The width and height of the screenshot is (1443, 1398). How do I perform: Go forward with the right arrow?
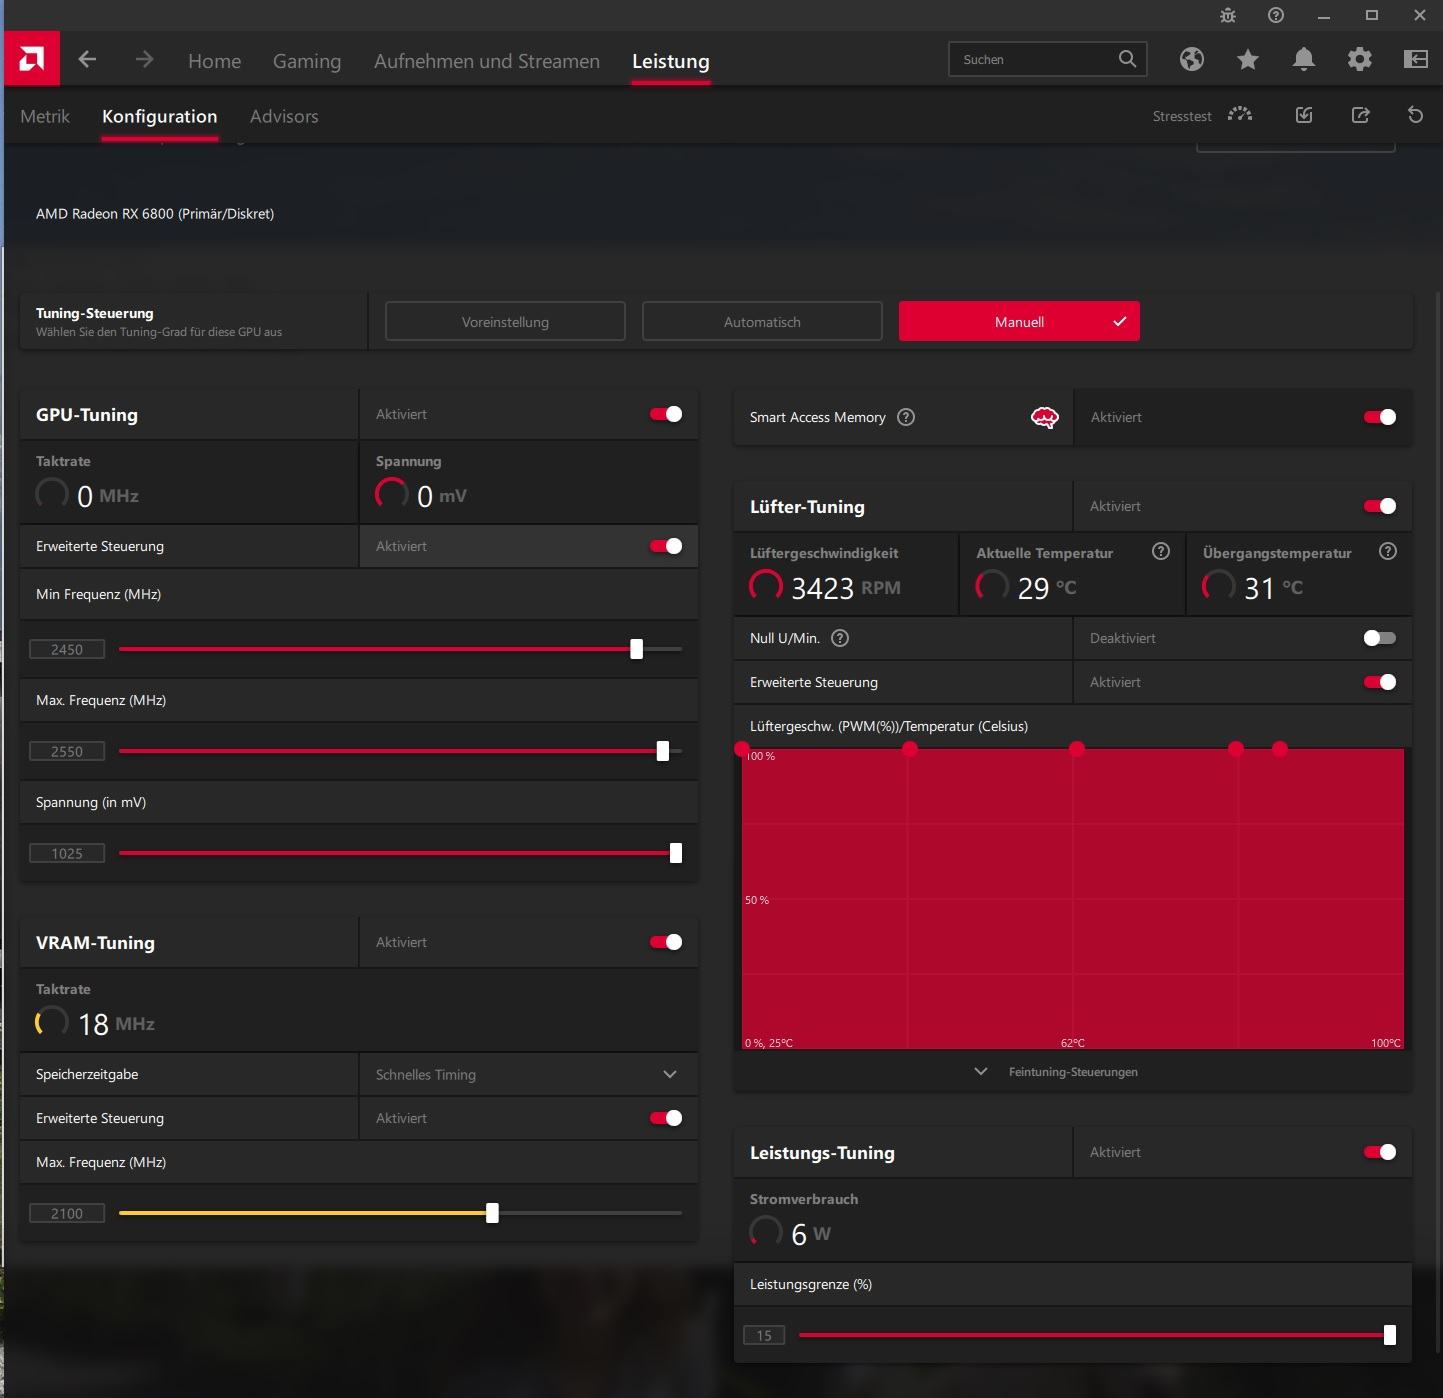pyautogui.click(x=144, y=59)
